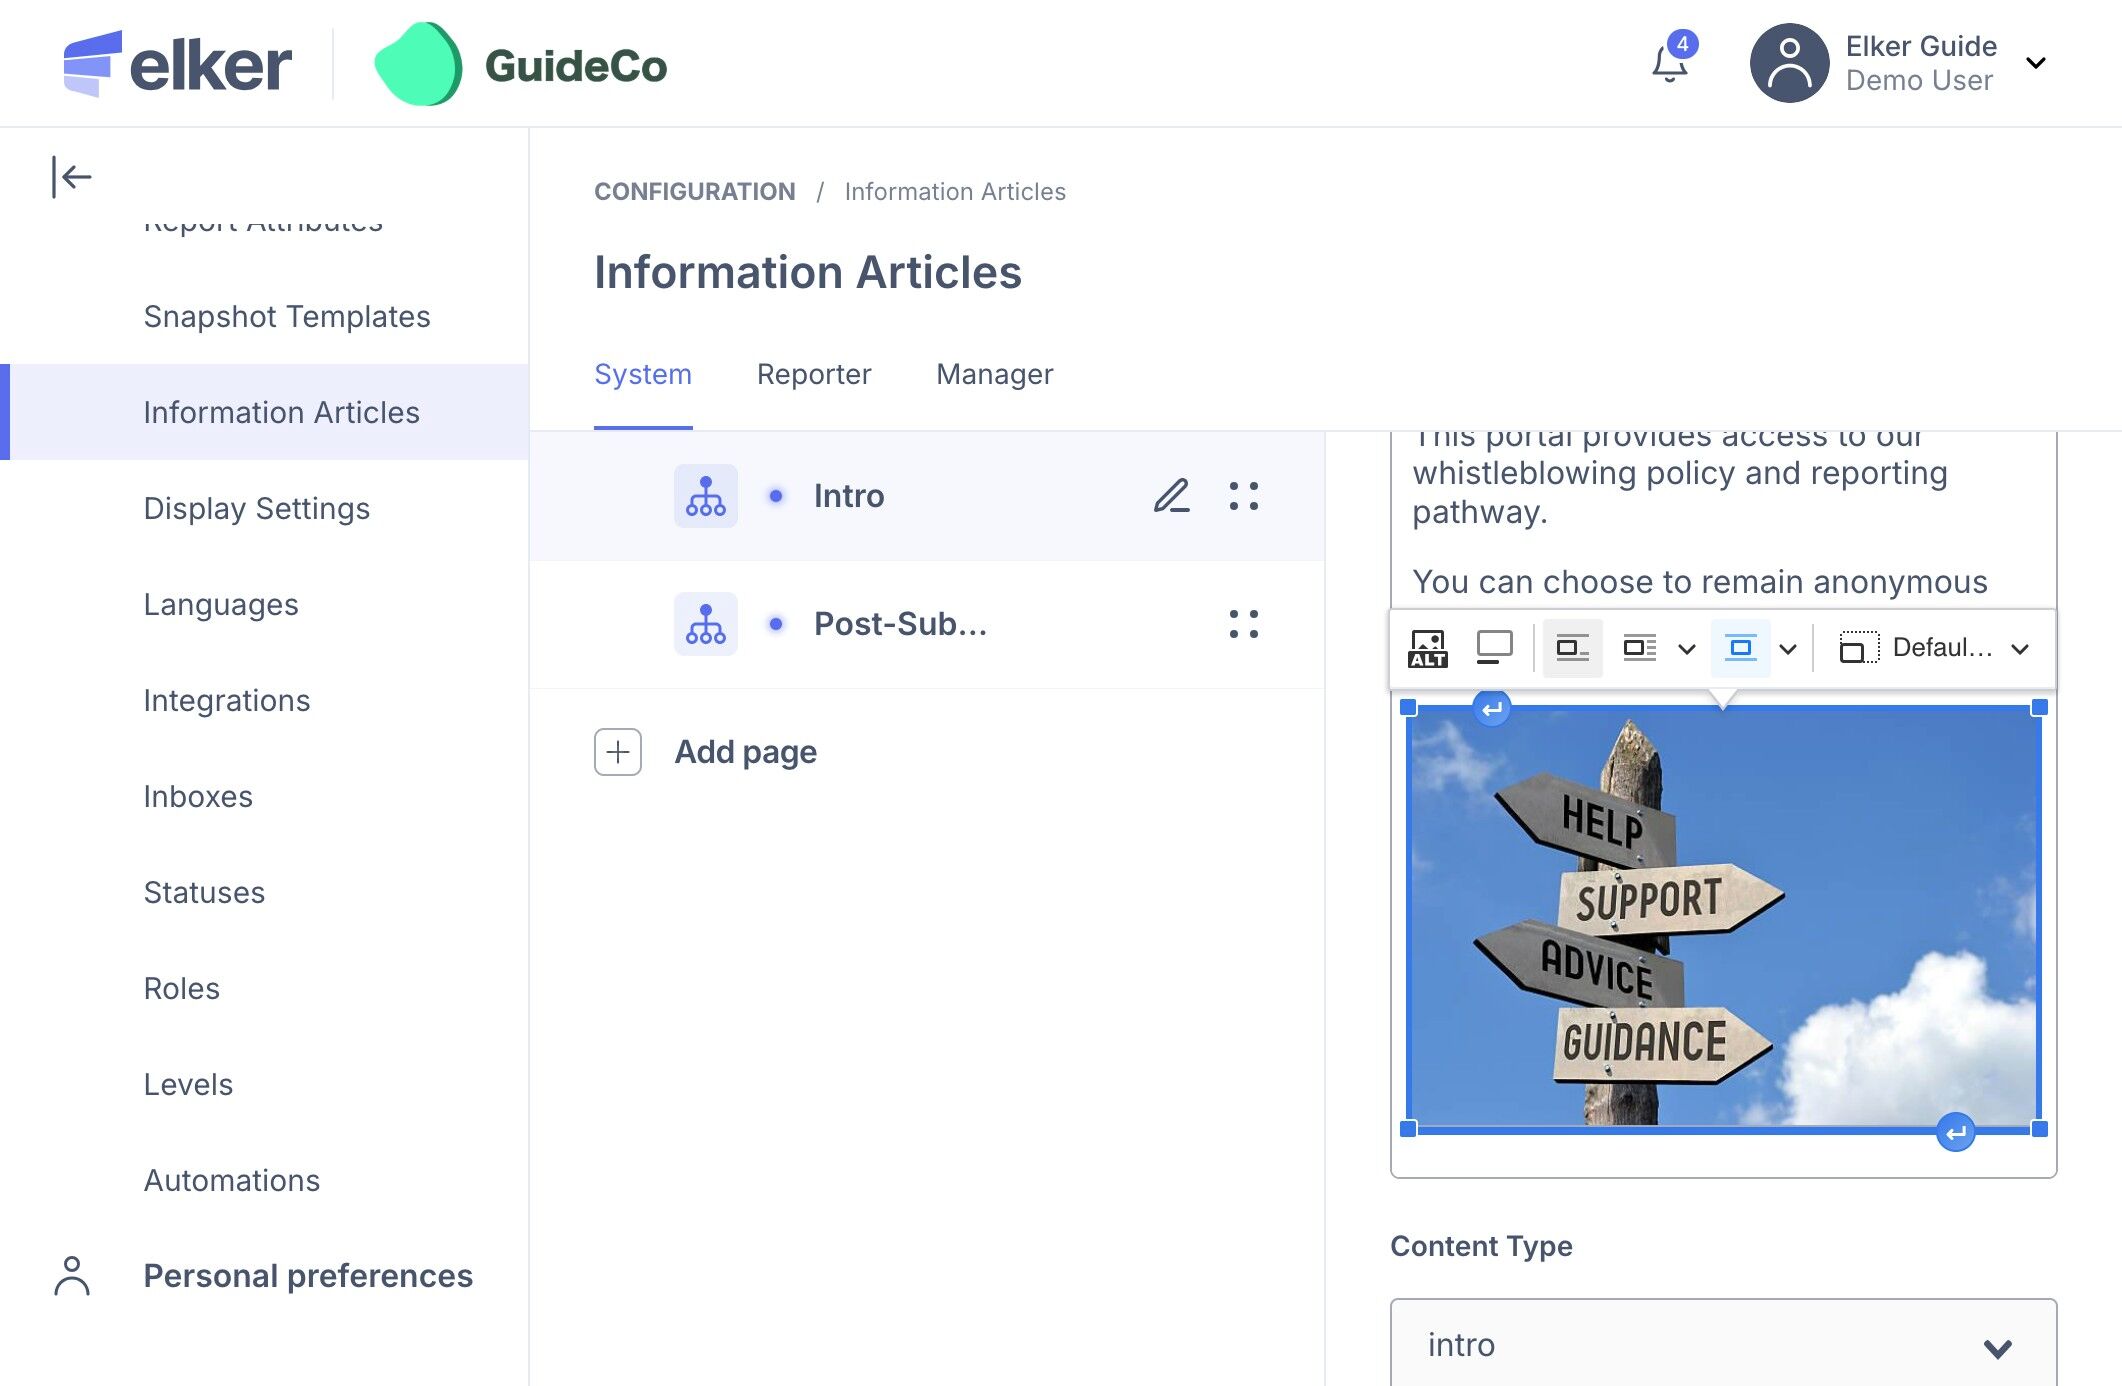
Task: Insert paragraph after image arrow button
Action: coord(1955,1133)
